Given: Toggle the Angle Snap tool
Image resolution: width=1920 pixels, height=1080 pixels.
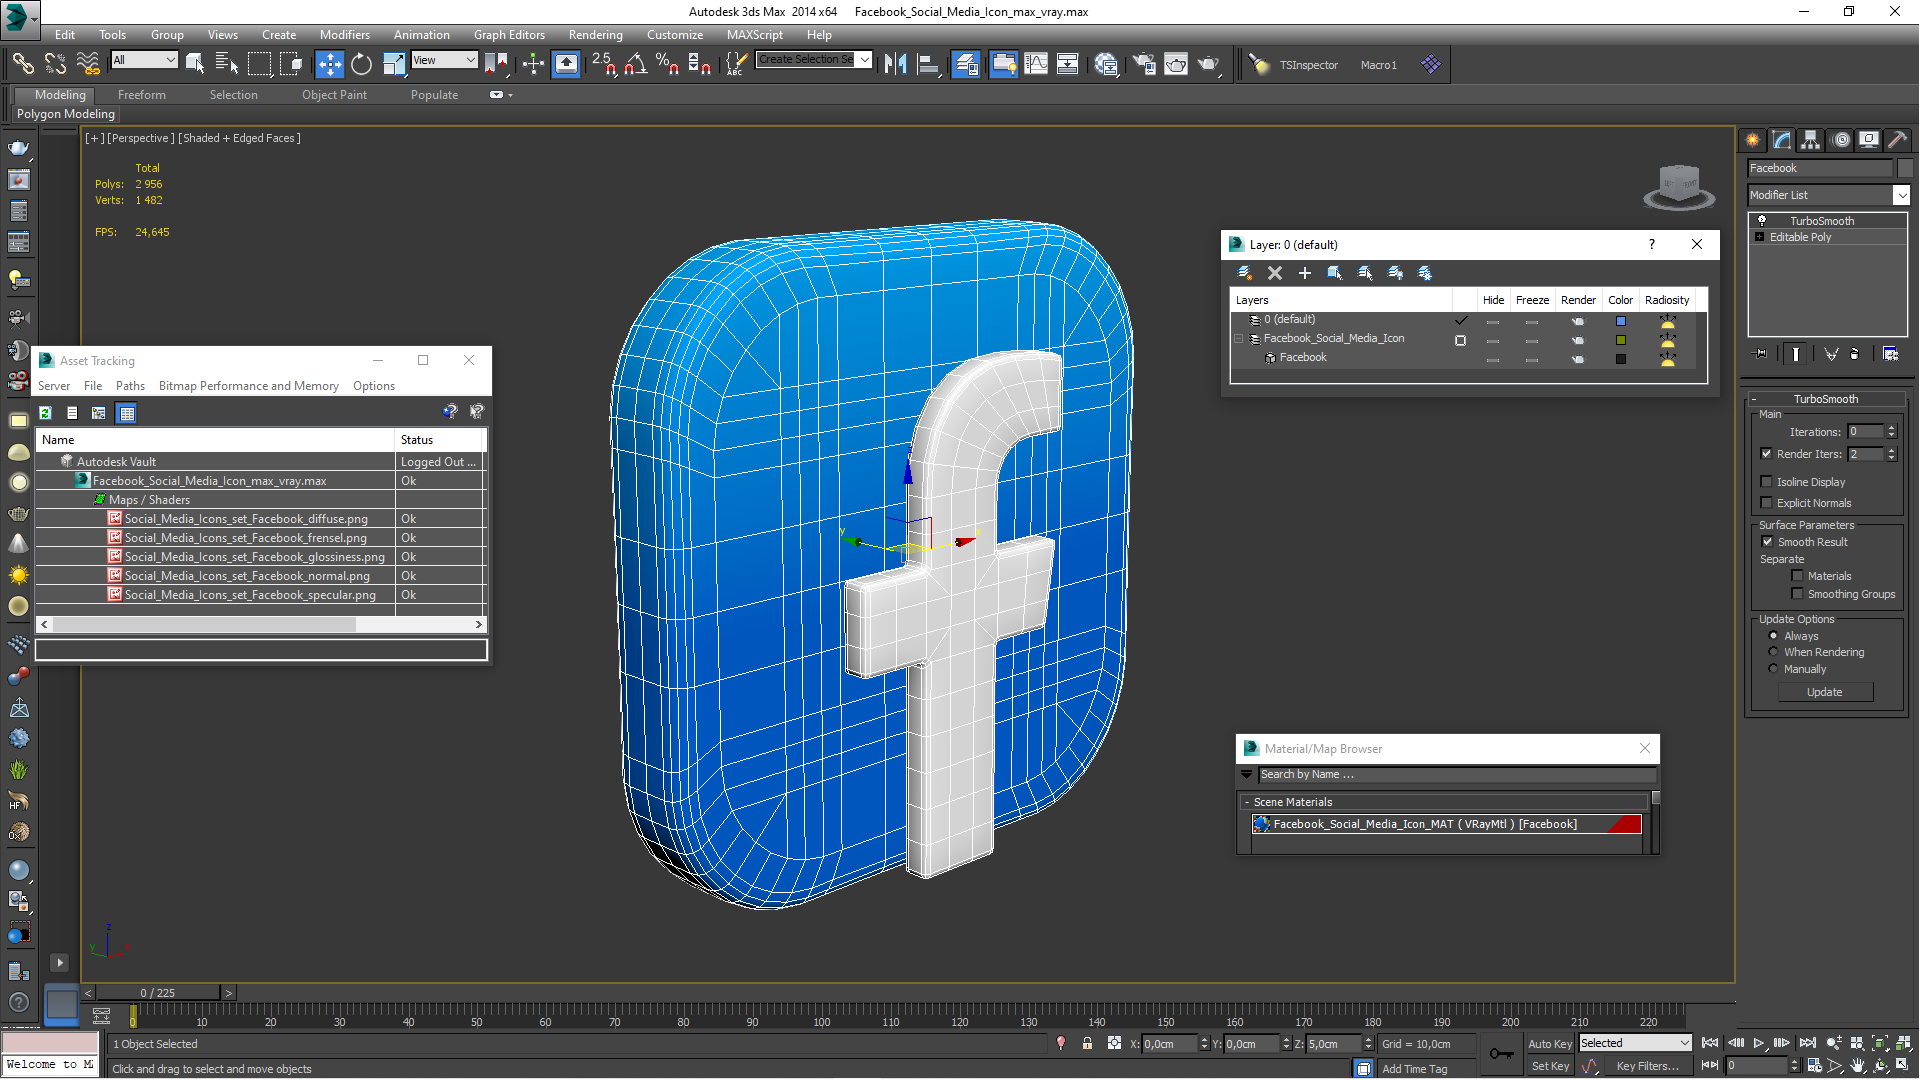Looking at the screenshot, I should 635,64.
